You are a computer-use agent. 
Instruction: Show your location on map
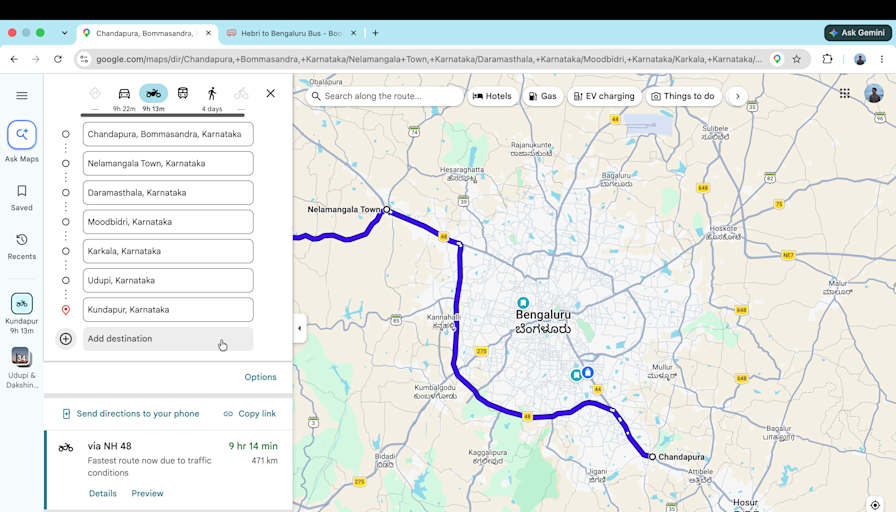(875, 505)
